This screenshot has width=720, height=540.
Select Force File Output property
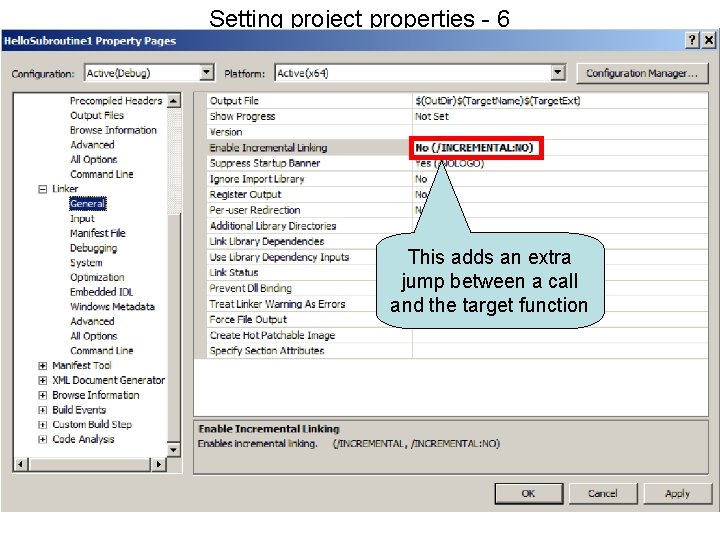pyautogui.click(x=458, y=320)
